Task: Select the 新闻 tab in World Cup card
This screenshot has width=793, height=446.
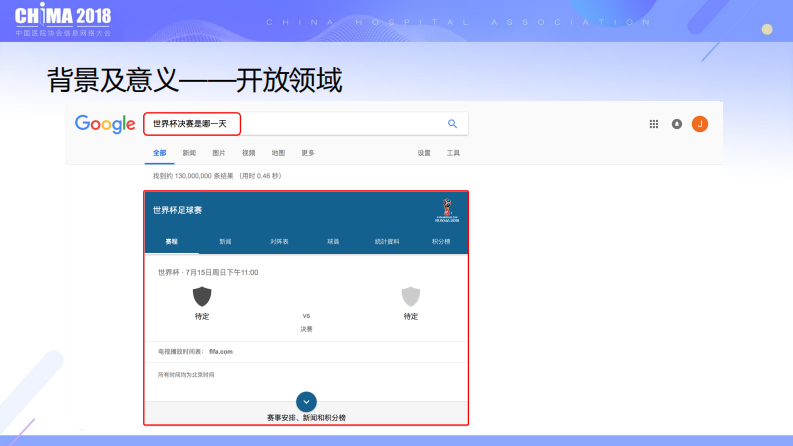Action: 225,242
